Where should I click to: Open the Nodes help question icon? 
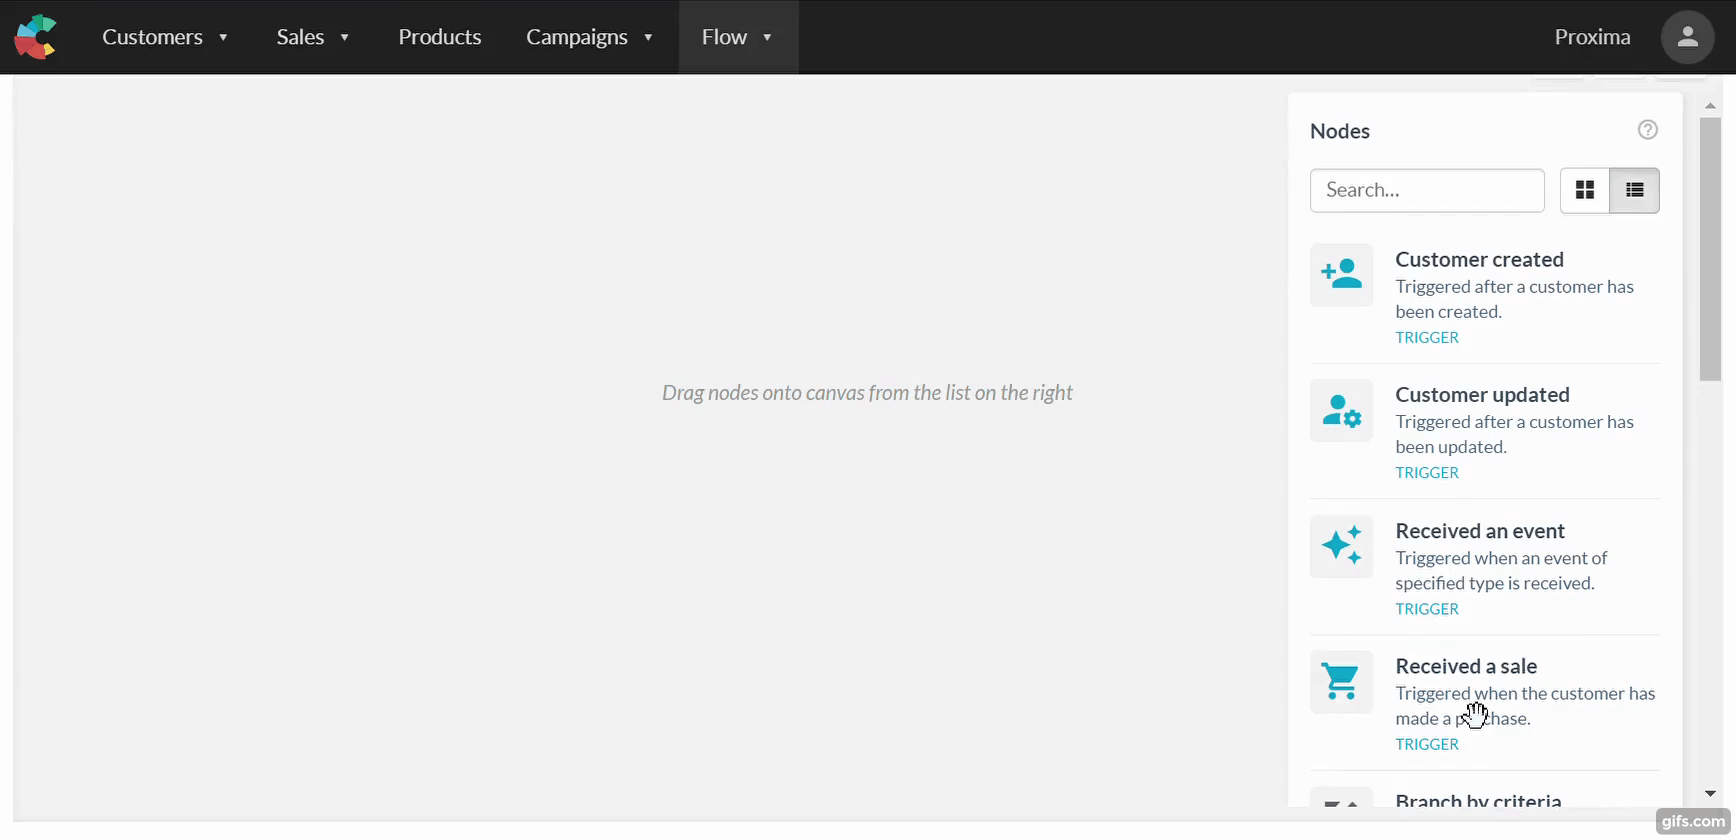tap(1647, 130)
